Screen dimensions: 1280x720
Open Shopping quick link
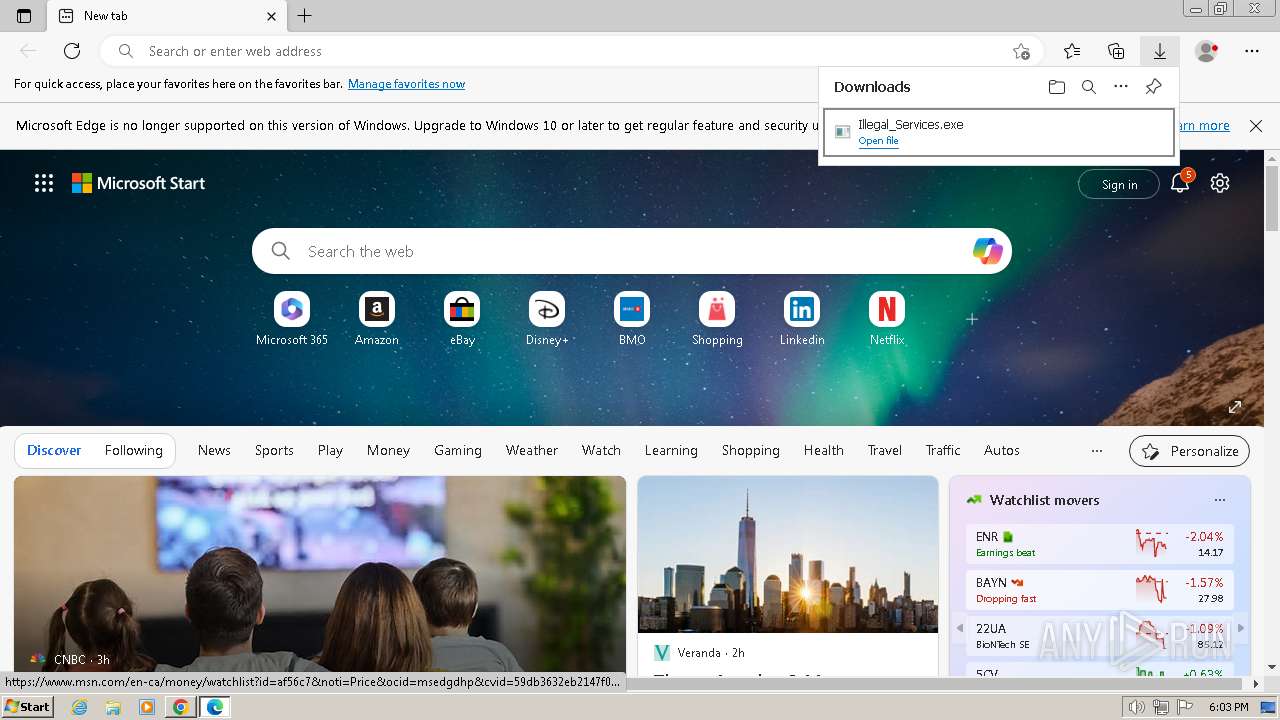tap(717, 319)
